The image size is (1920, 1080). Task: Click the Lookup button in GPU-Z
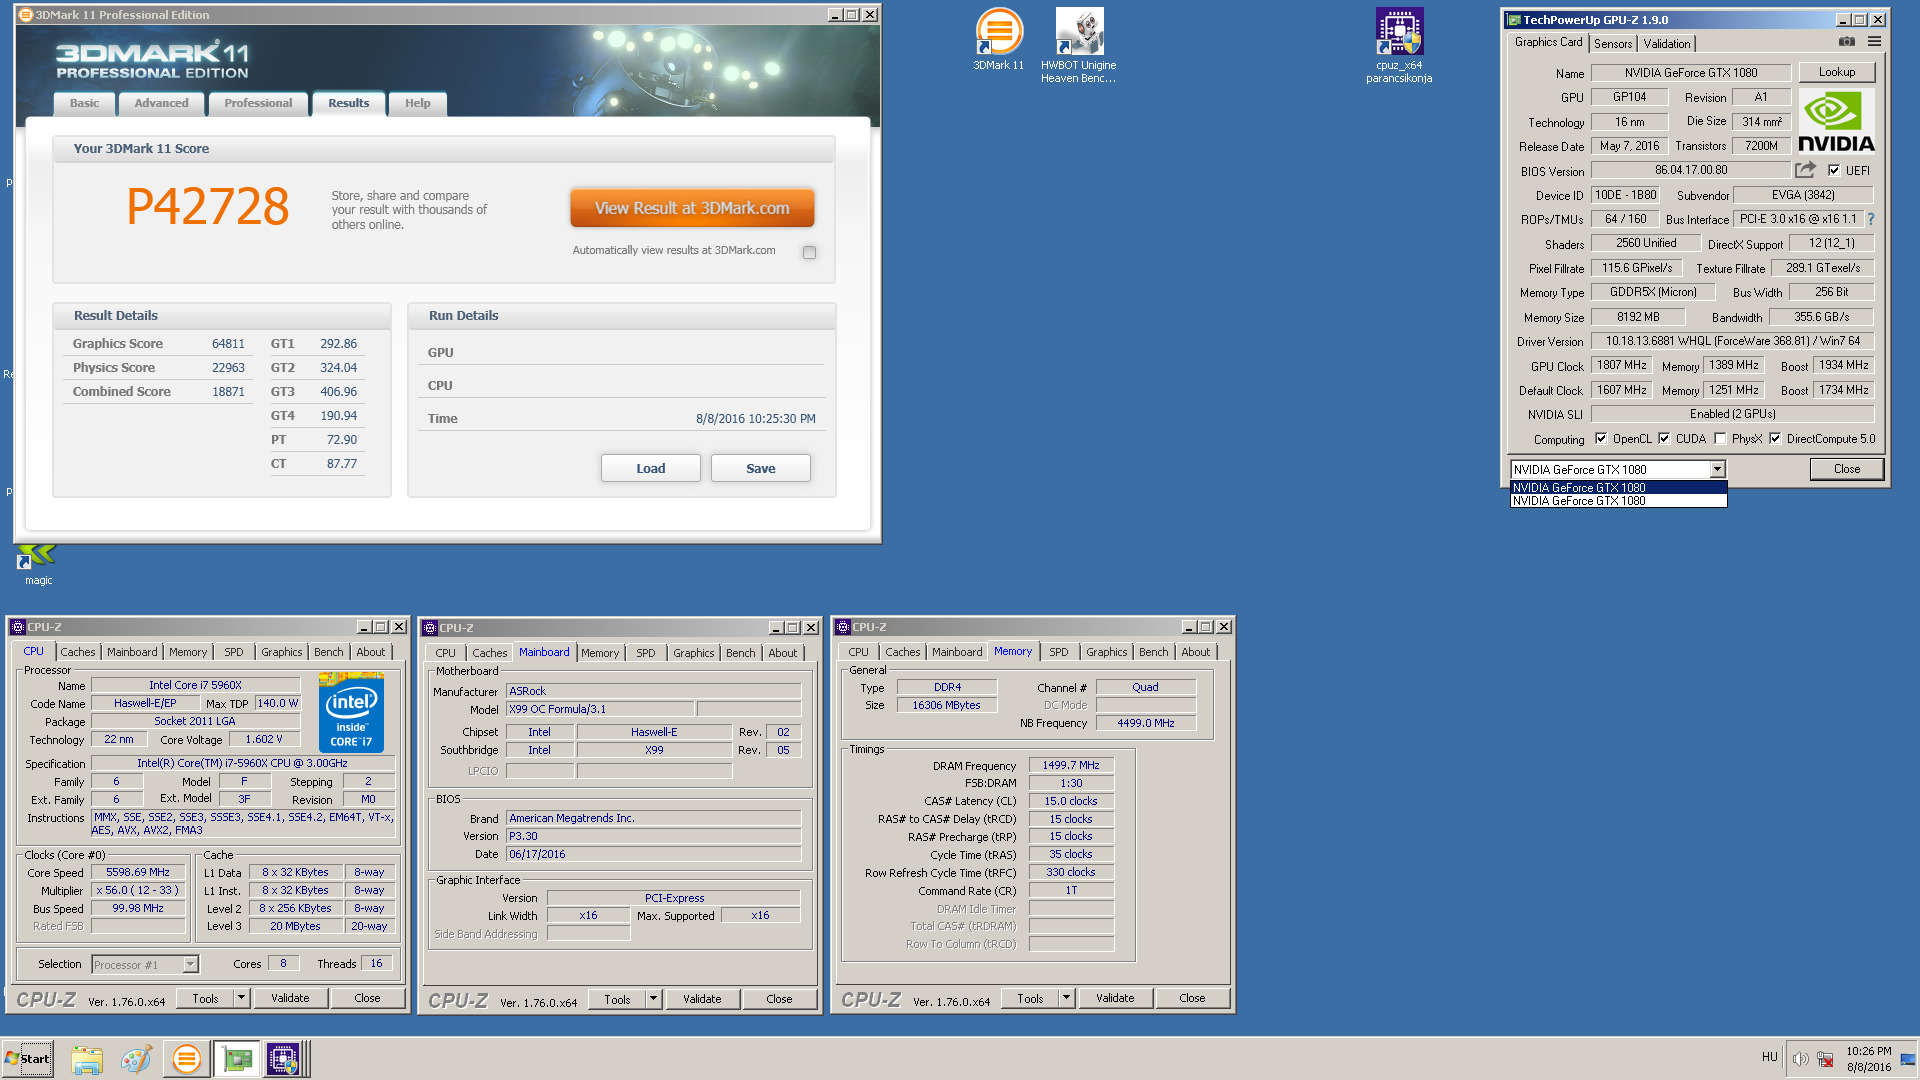[x=1836, y=72]
